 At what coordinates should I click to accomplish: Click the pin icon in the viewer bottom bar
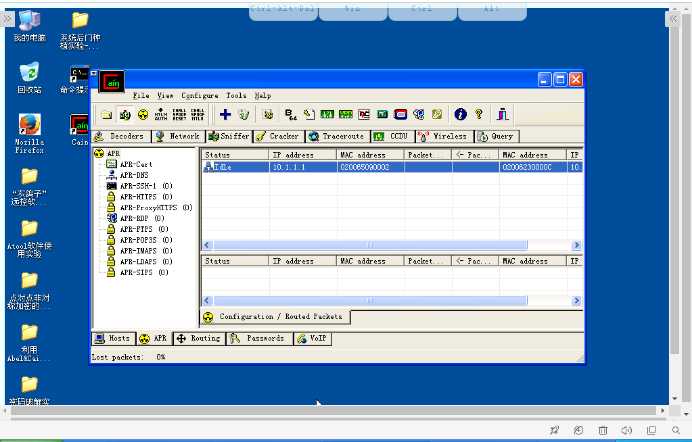click(x=554, y=430)
